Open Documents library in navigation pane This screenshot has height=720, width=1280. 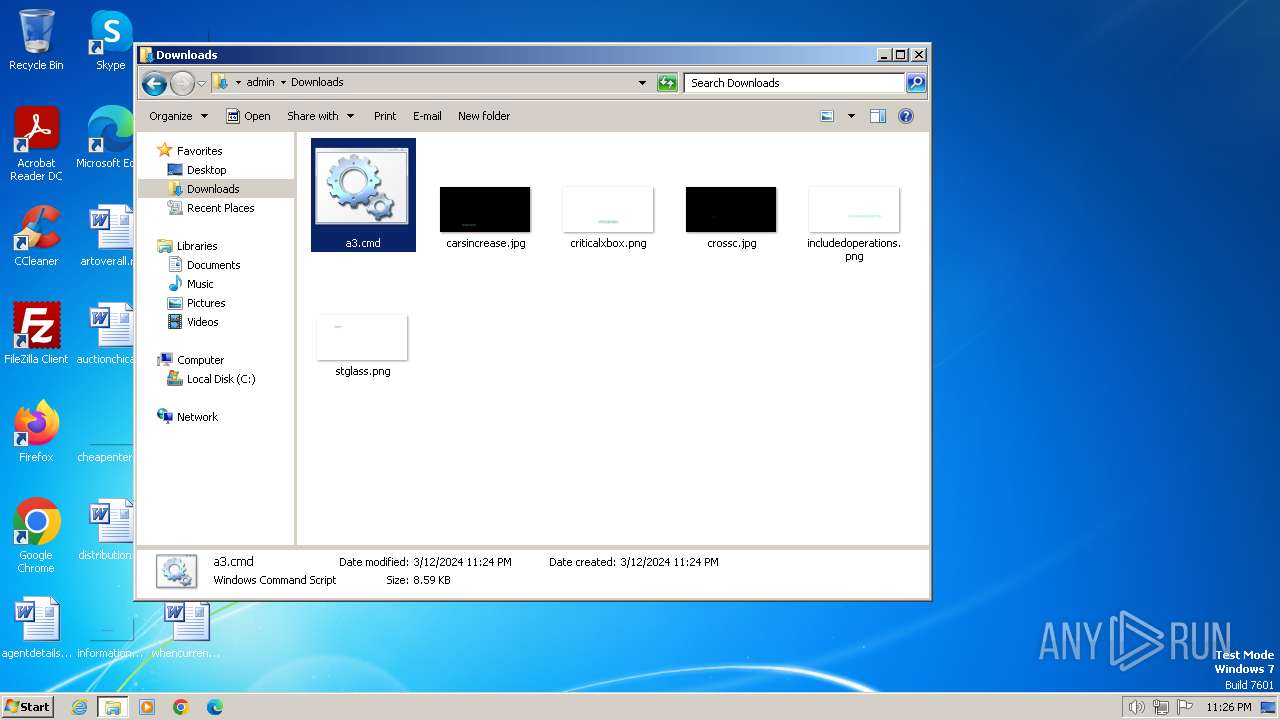(204, 265)
